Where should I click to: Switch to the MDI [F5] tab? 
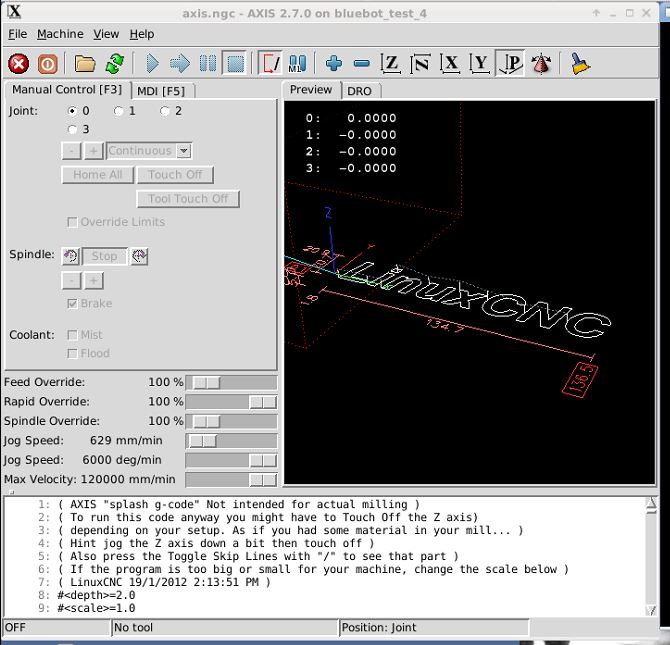pyautogui.click(x=161, y=91)
